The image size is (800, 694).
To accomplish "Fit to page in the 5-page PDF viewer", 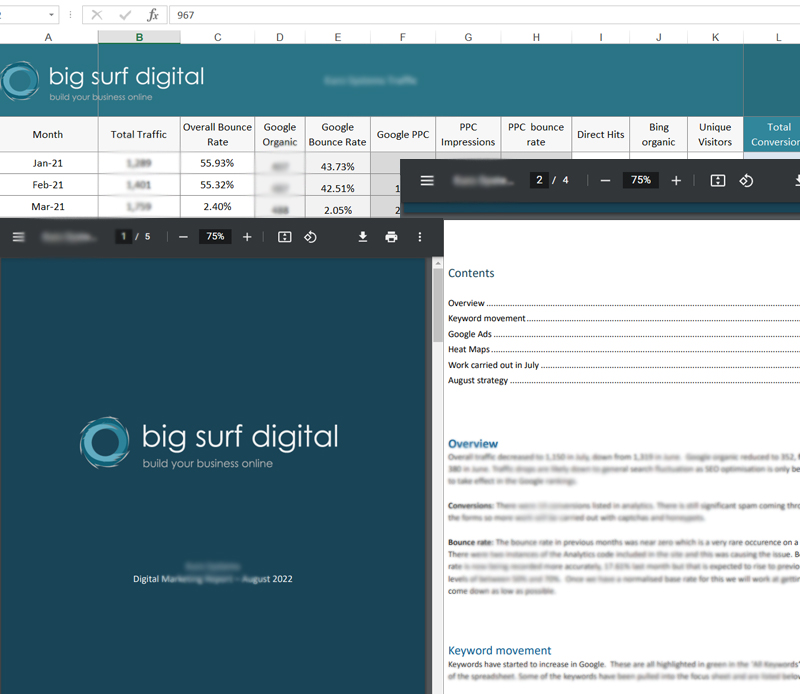I will tap(285, 237).
